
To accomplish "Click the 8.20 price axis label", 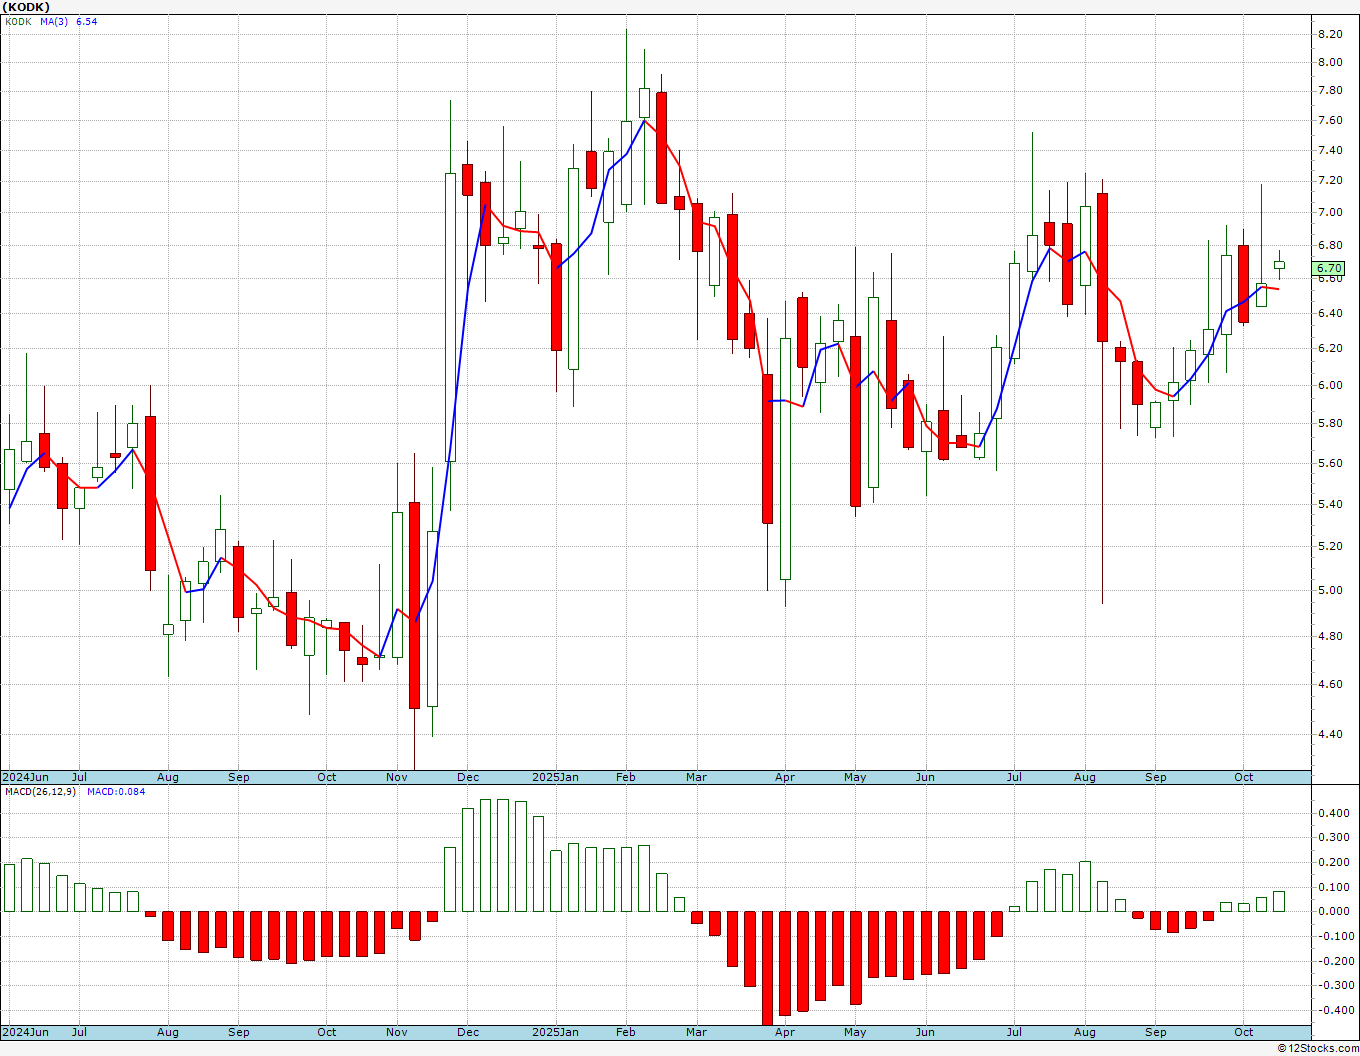I will point(1330,34).
